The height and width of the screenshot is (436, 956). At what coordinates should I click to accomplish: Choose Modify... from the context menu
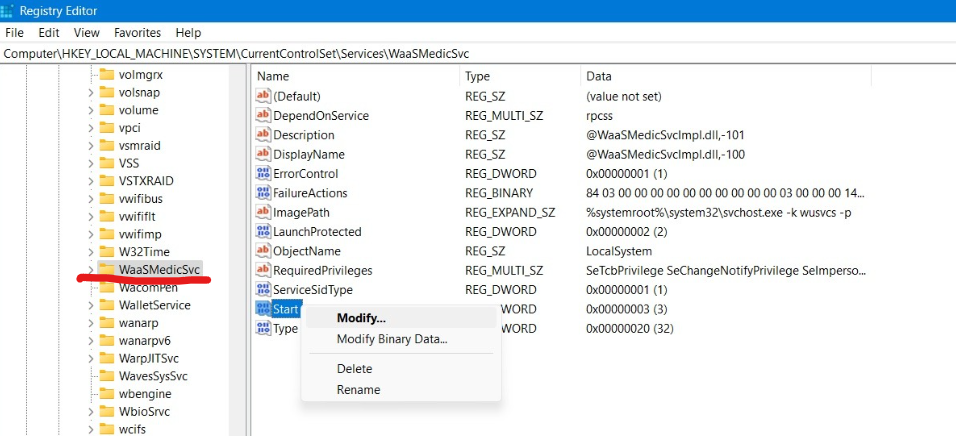pyautogui.click(x=401, y=318)
